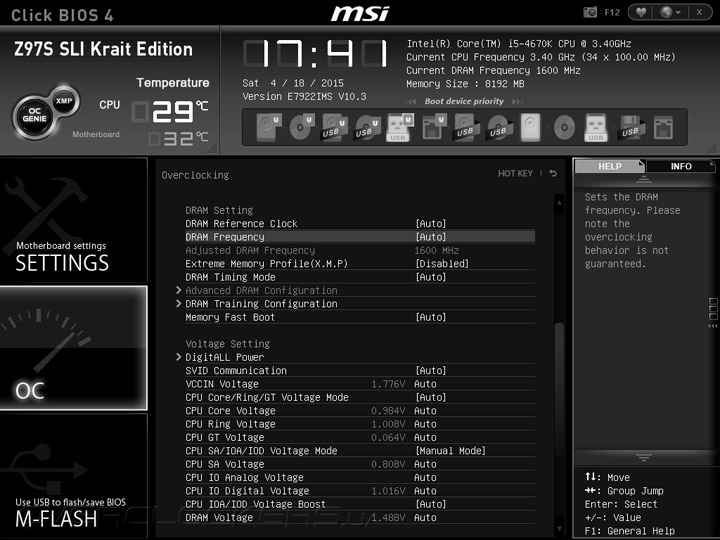Click the date Sat 4 / 18 / 2015
Image resolution: width=720 pixels, height=540 pixels.
[x=293, y=83]
